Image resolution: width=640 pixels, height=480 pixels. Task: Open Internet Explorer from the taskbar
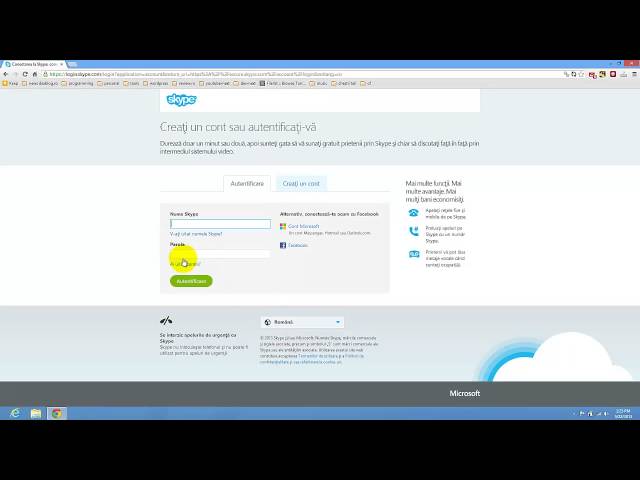15,413
